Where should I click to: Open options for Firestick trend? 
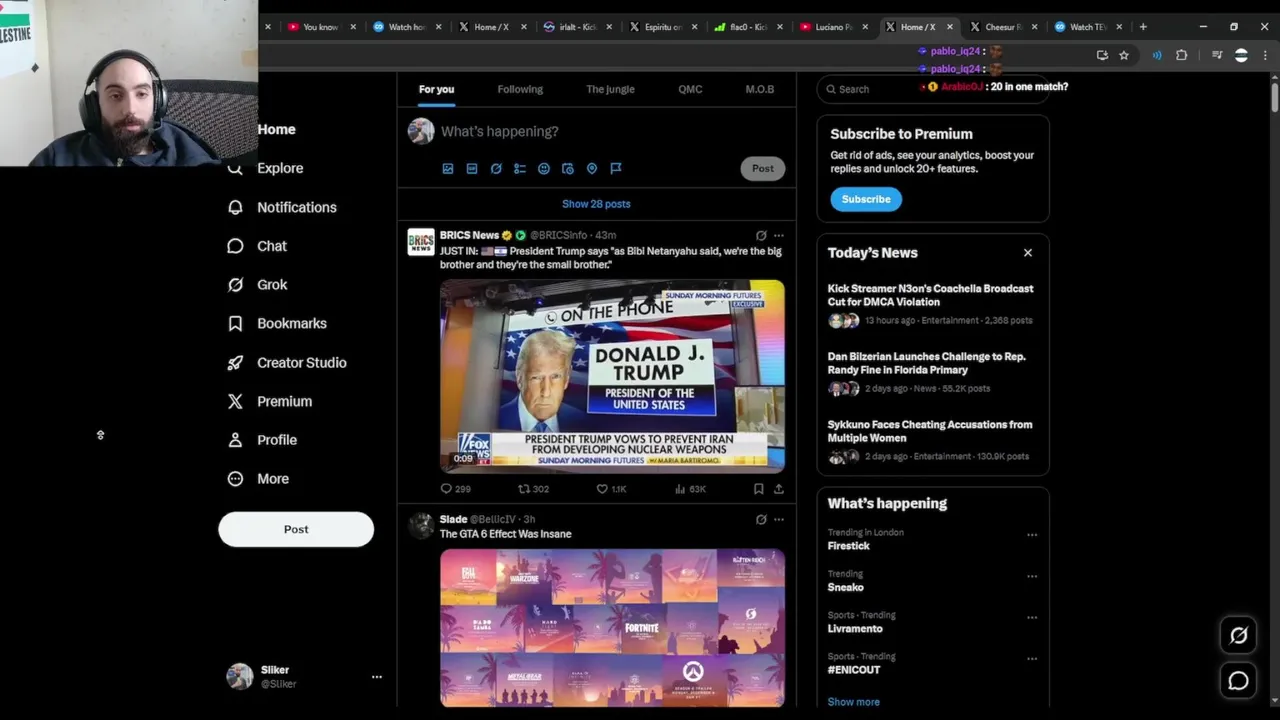1032,535
